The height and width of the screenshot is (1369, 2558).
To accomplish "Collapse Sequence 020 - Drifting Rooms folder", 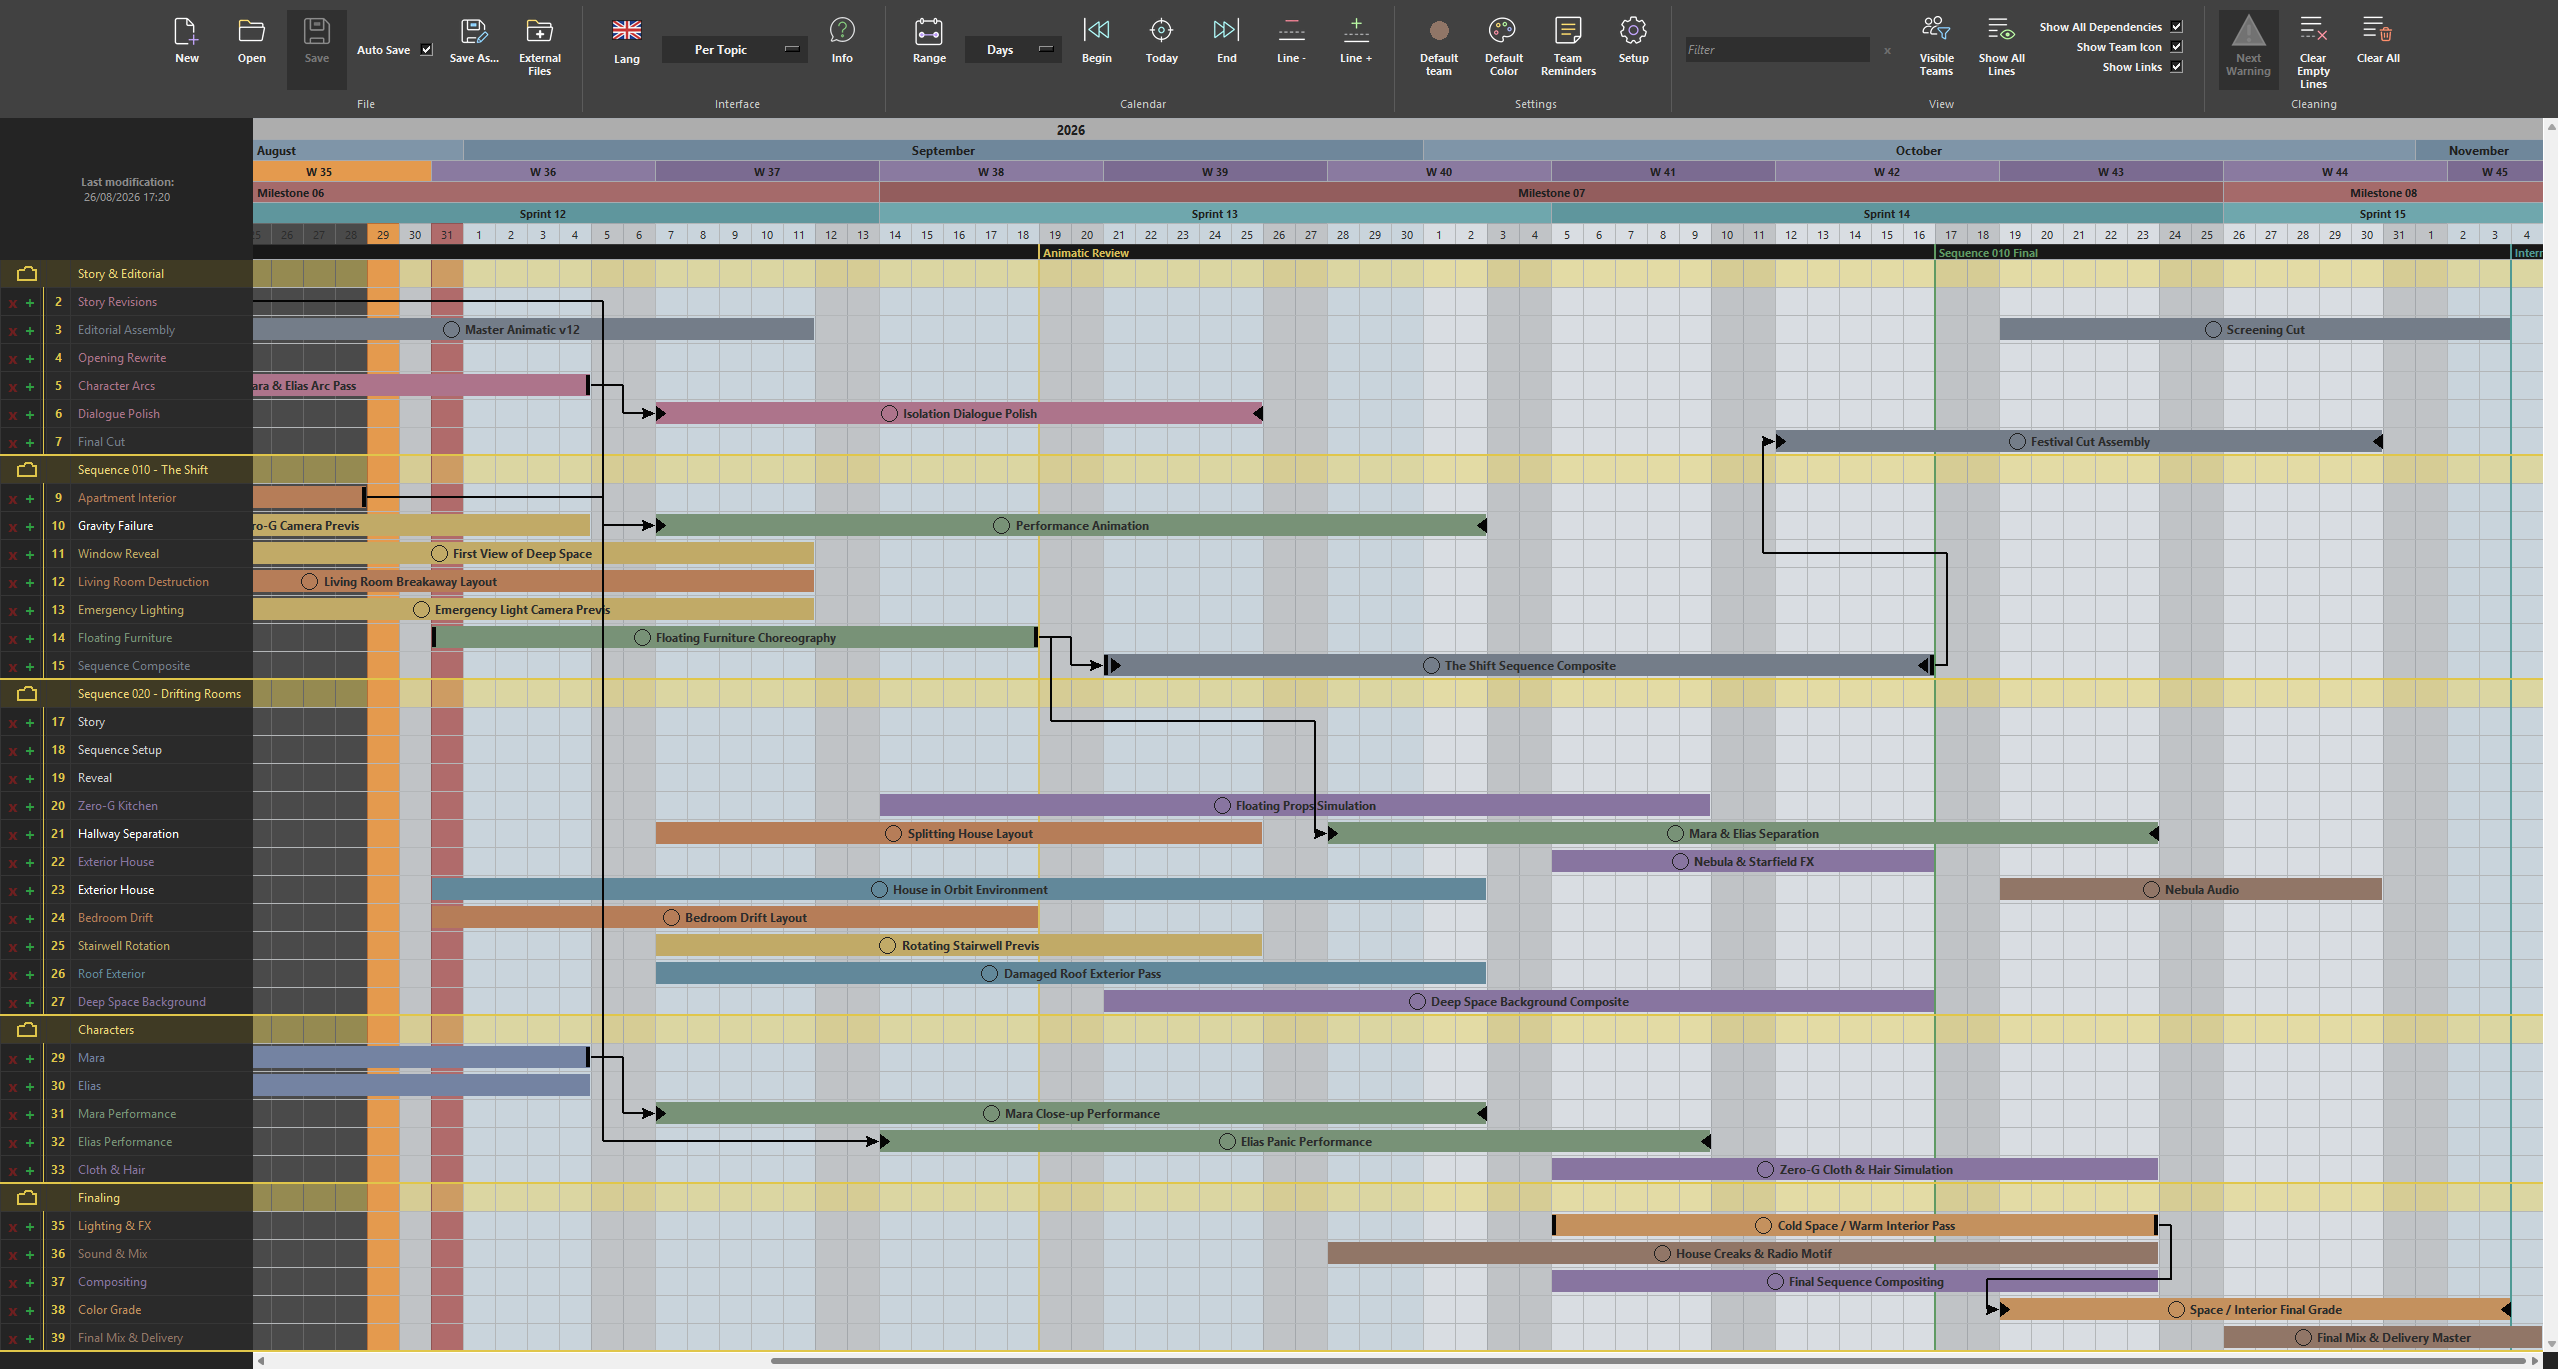I will pyautogui.click(x=27, y=694).
